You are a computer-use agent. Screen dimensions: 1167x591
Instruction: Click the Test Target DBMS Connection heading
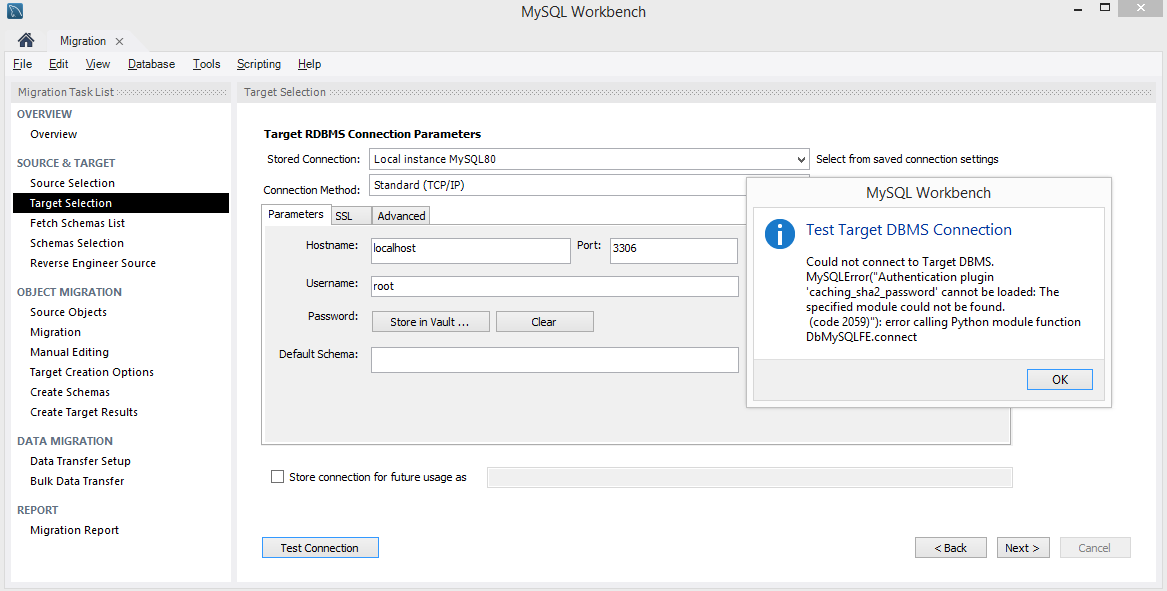click(x=909, y=230)
